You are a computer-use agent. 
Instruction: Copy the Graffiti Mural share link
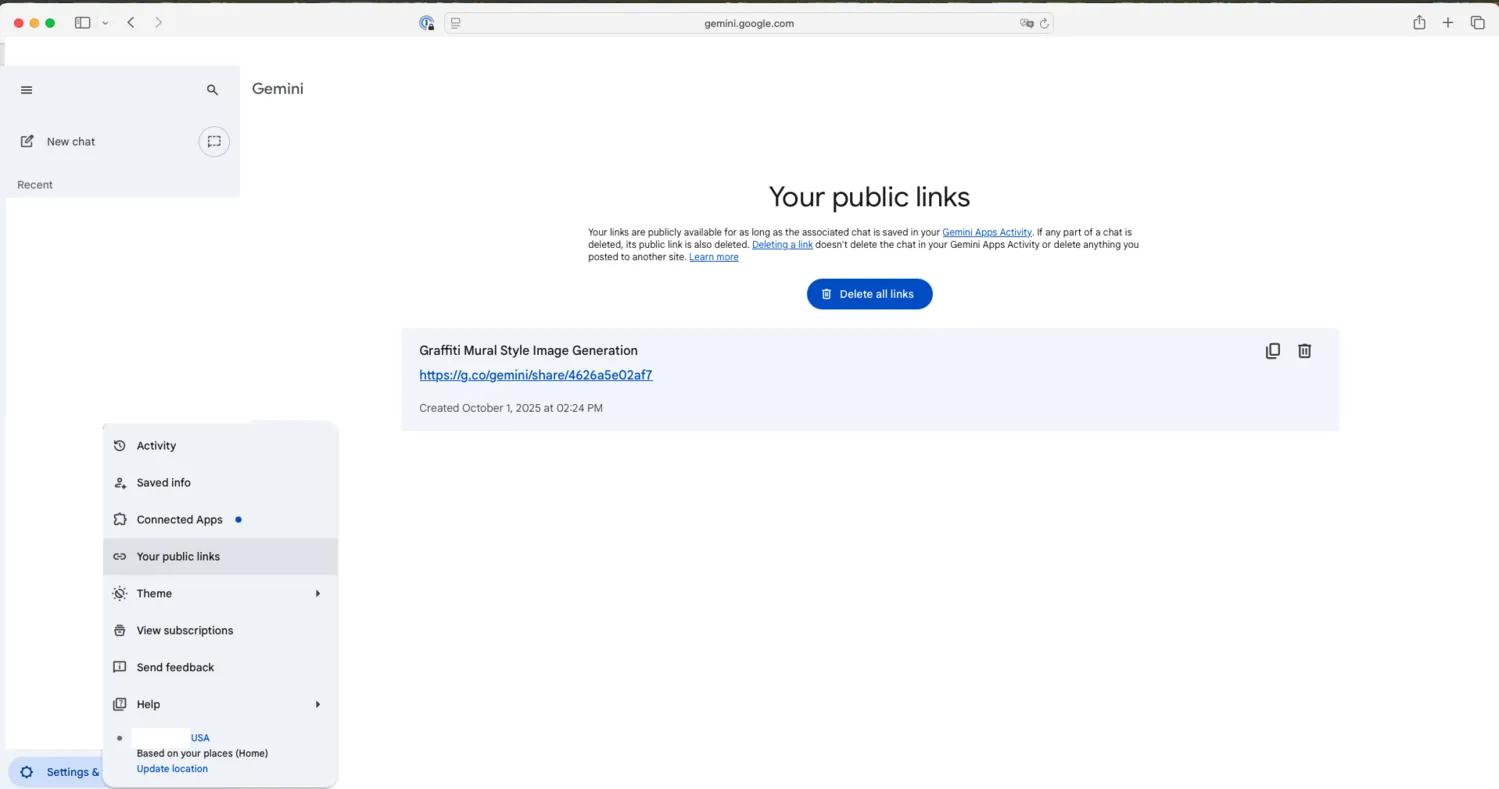1272,351
